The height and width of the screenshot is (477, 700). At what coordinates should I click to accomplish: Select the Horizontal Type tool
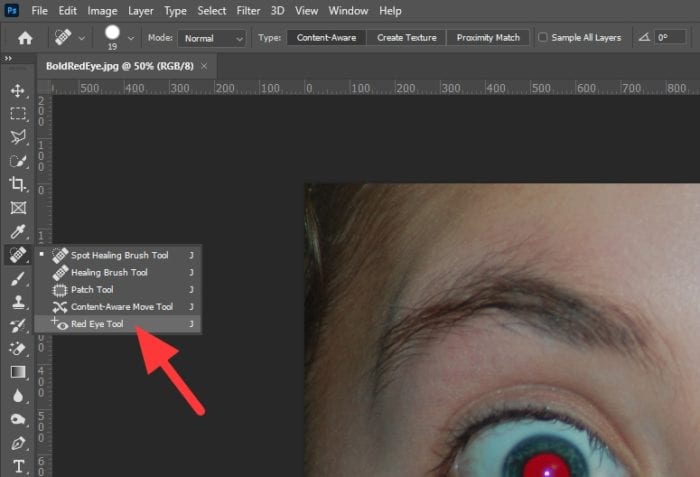coord(18,467)
